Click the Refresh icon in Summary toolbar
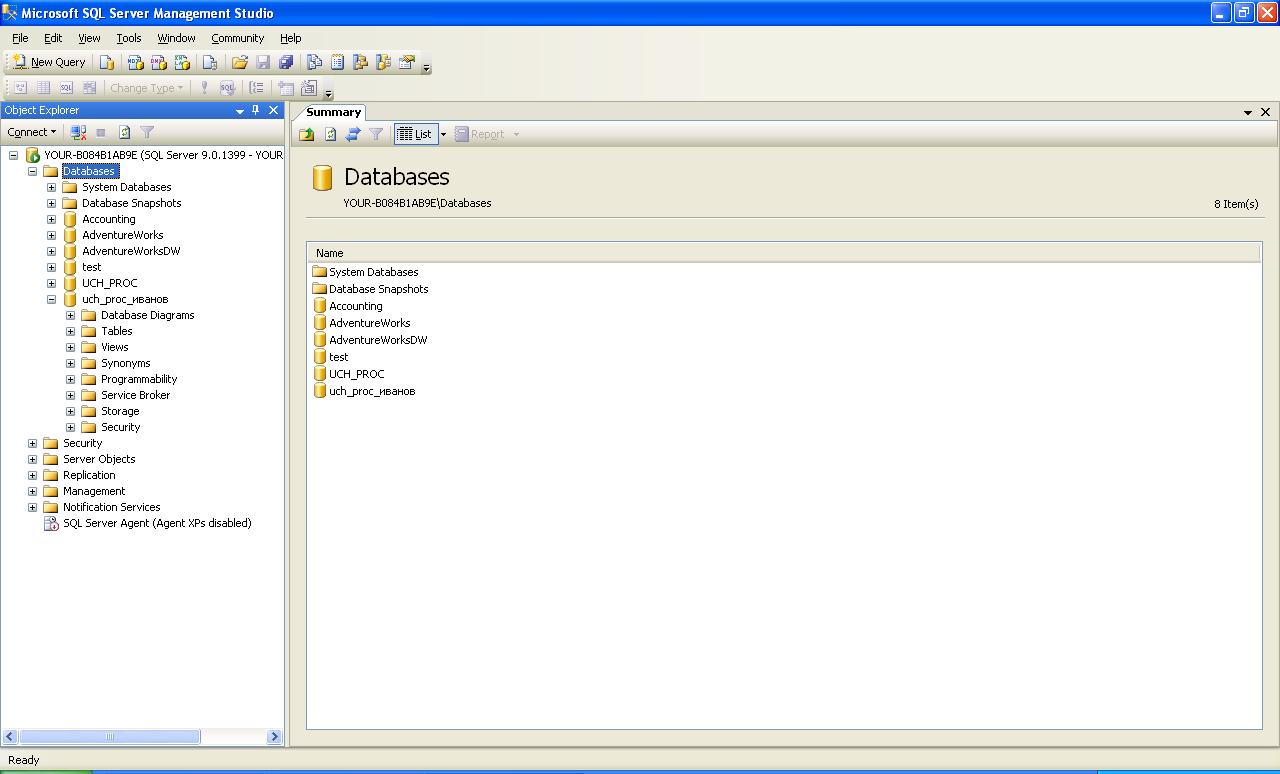The image size is (1280, 774). click(330, 134)
